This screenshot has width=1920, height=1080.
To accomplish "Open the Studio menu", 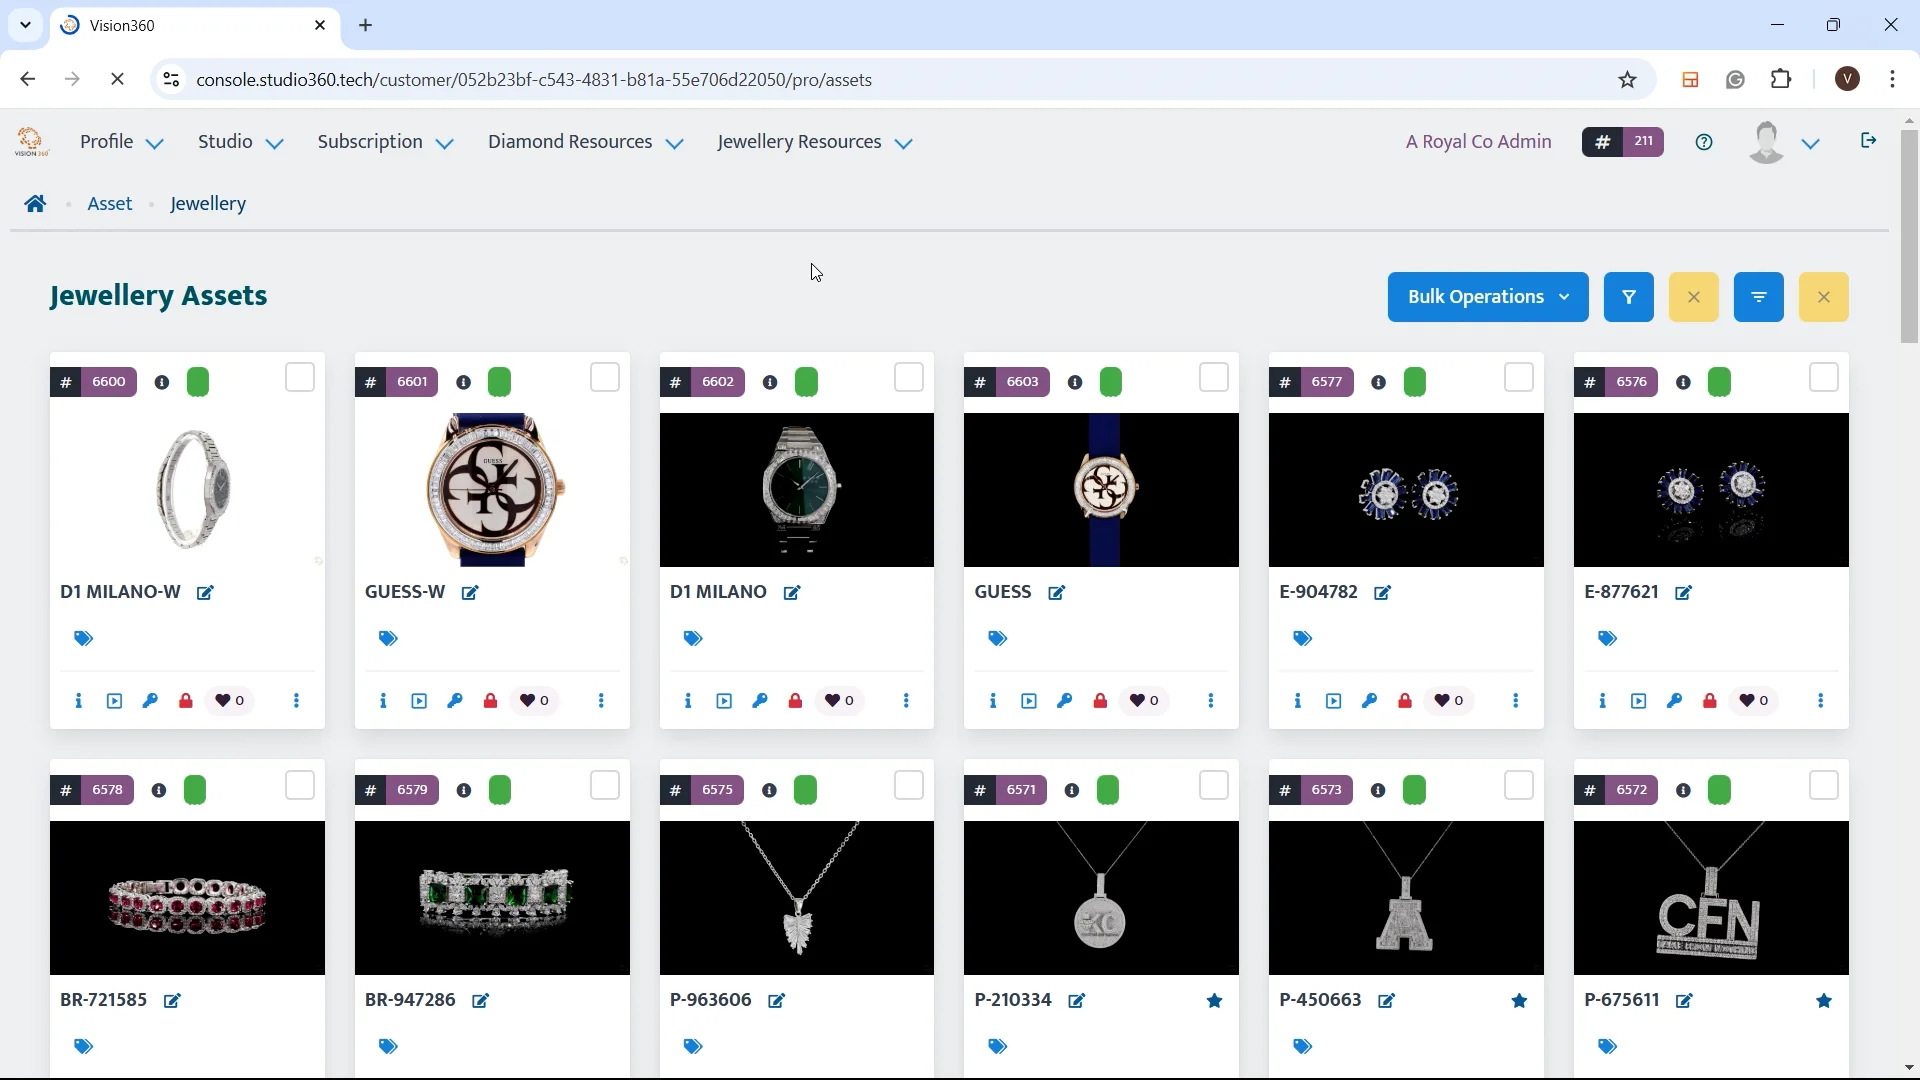I will point(240,143).
